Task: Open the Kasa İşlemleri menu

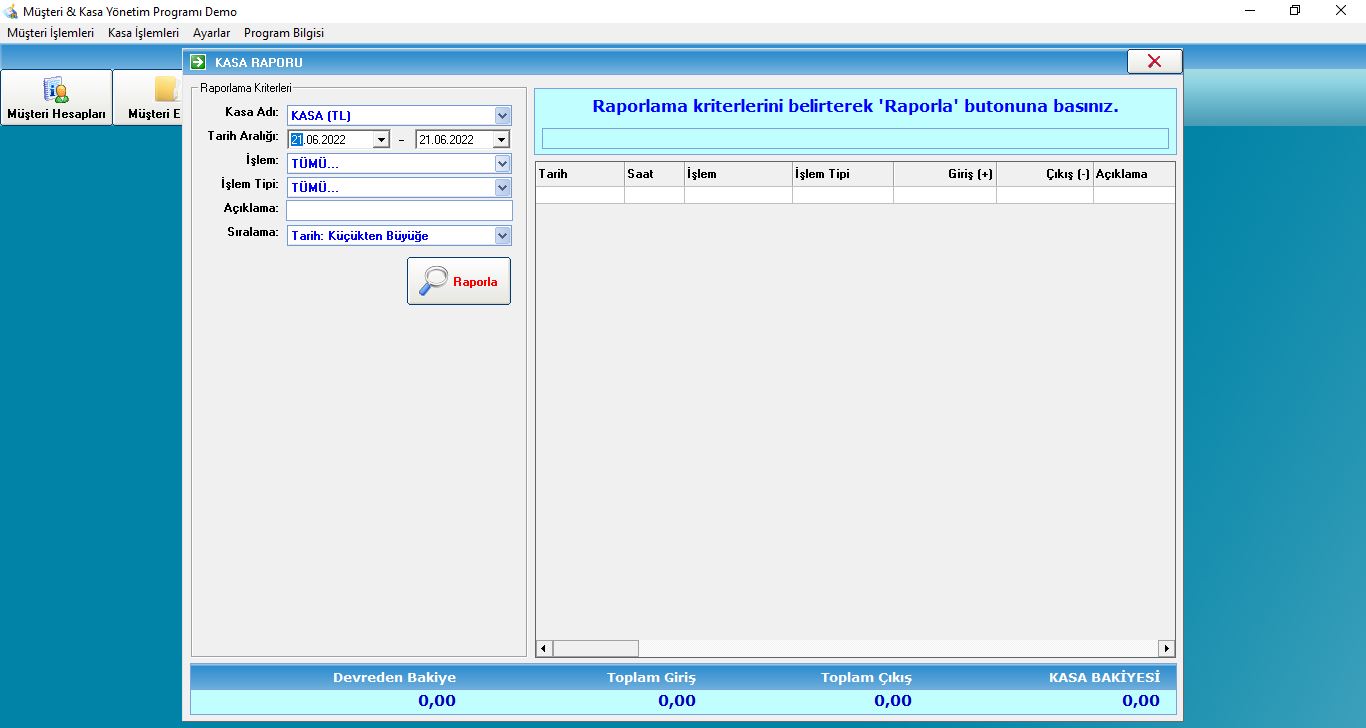Action: pyautogui.click(x=143, y=33)
